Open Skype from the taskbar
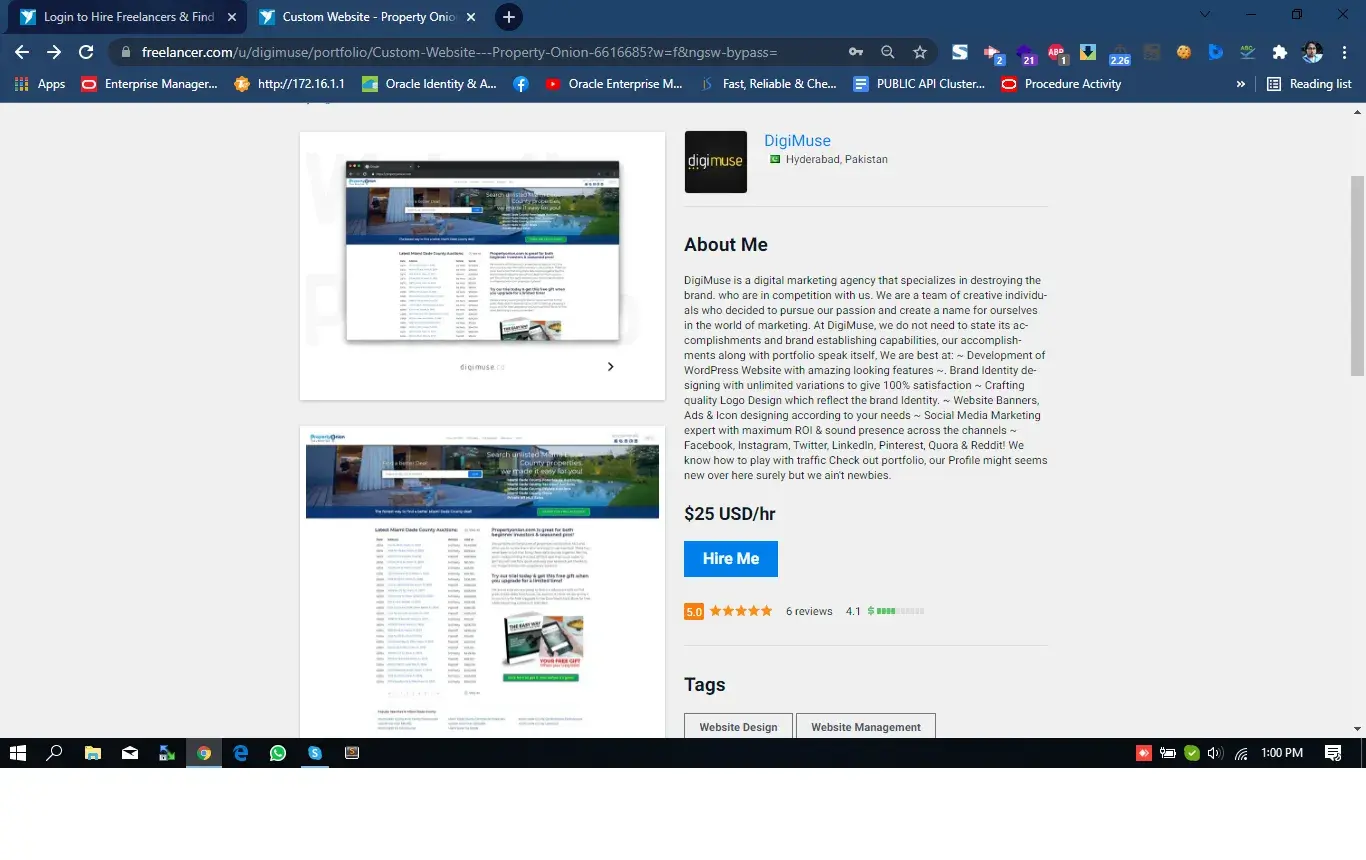Viewport: 1366px width, 860px height. tap(315, 753)
